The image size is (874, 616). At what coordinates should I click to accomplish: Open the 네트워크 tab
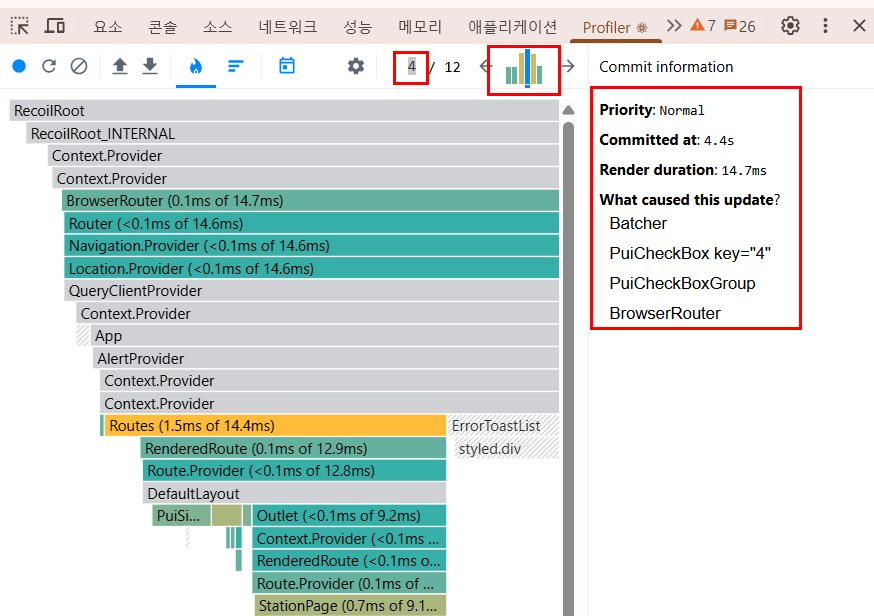pos(288,26)
